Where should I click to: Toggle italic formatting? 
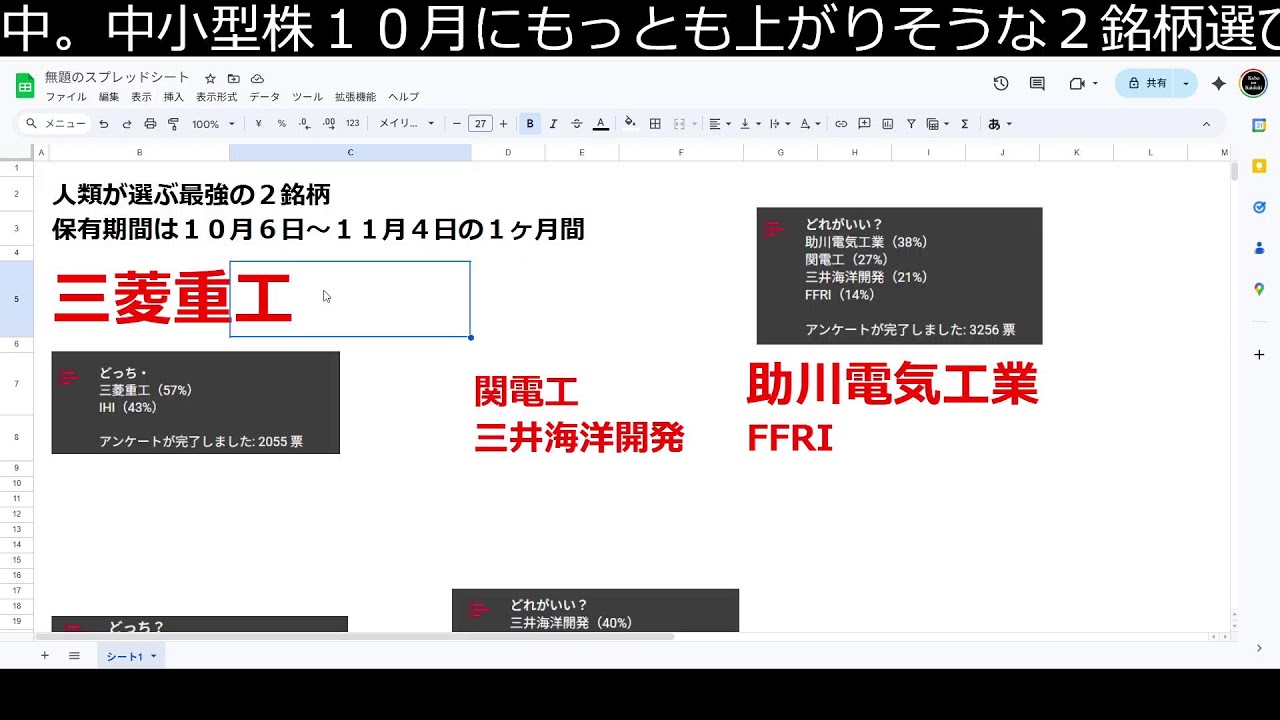click(552, 123)
